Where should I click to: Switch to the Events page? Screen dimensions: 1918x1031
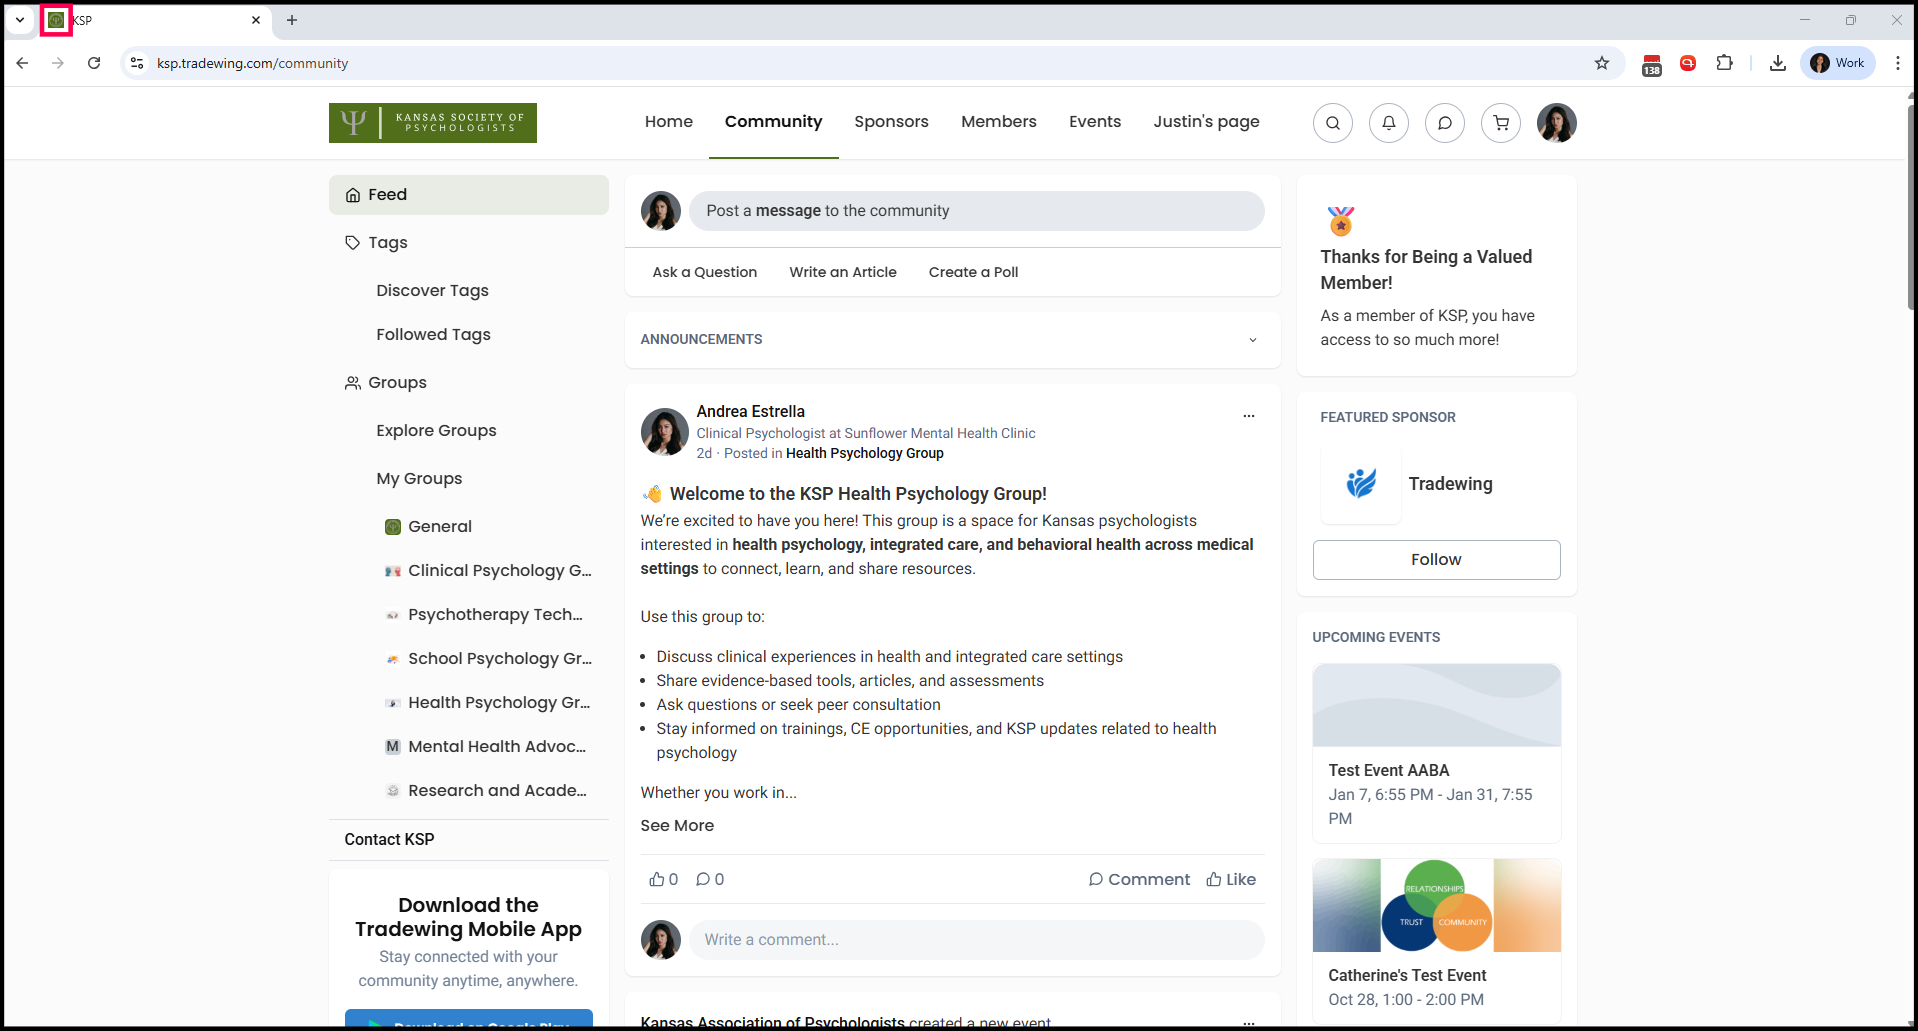1094,122
